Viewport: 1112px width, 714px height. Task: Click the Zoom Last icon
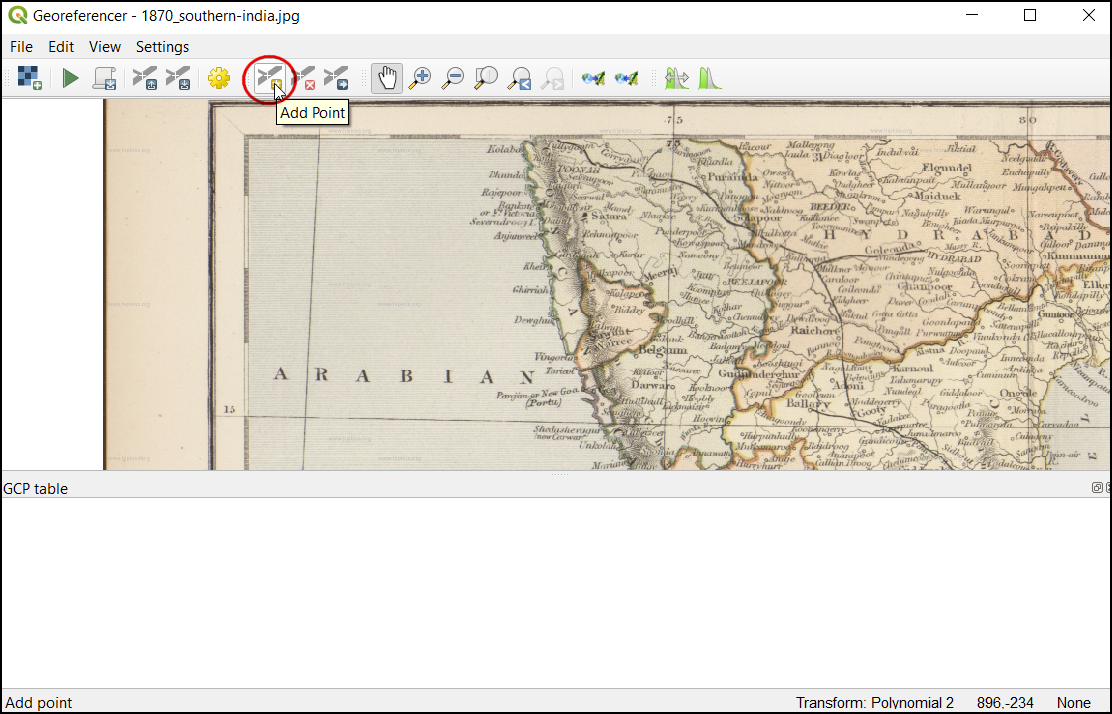[x=519, y=78]
